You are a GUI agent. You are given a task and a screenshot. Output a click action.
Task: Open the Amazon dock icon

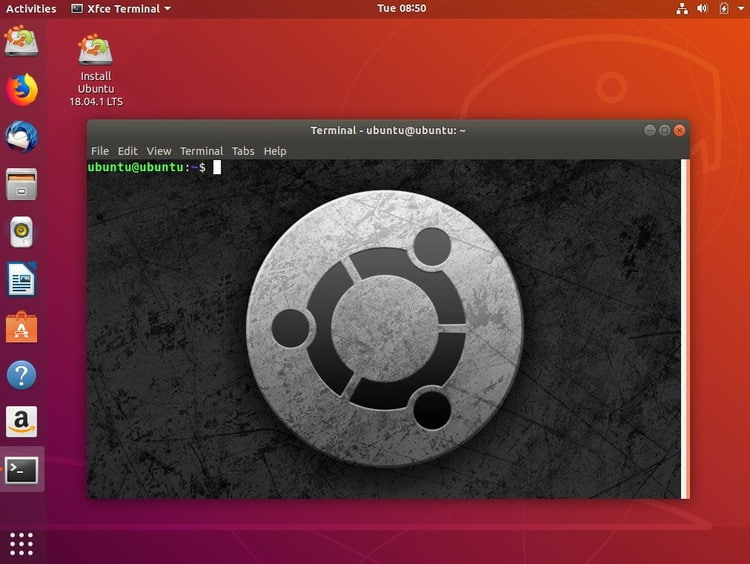coord(22,422)
